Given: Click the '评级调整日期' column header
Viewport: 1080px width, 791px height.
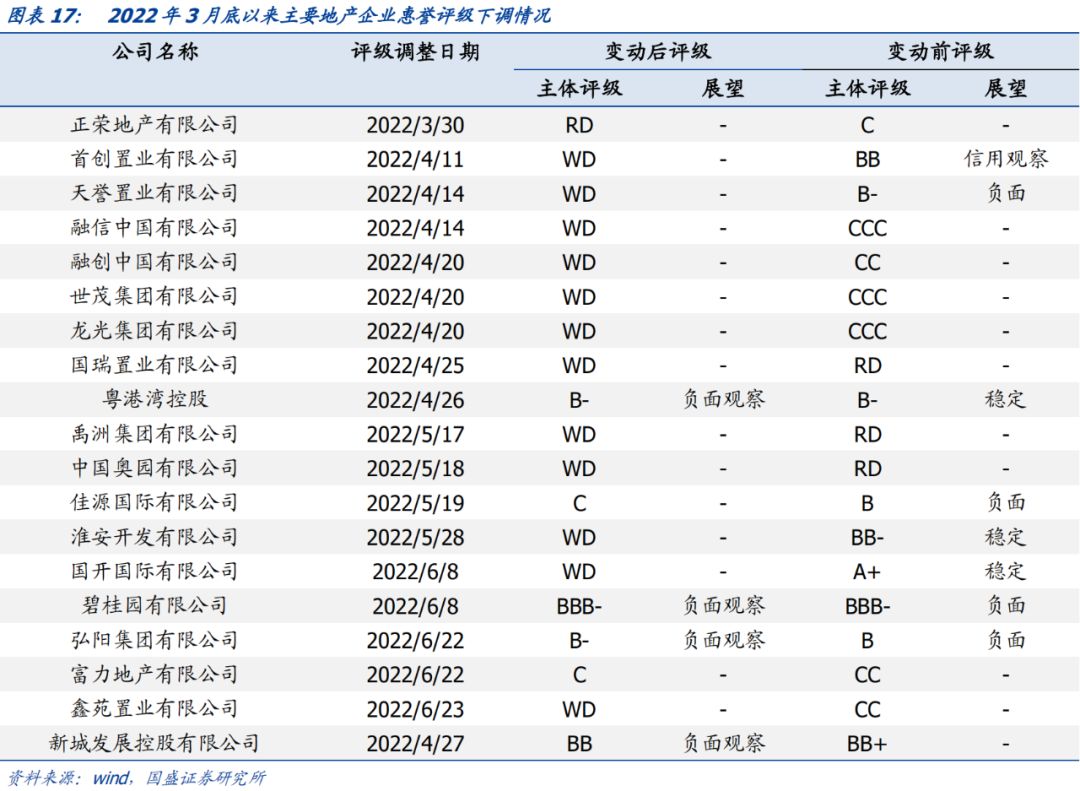Looking at the screenshot, I should (x=415, y=52).
